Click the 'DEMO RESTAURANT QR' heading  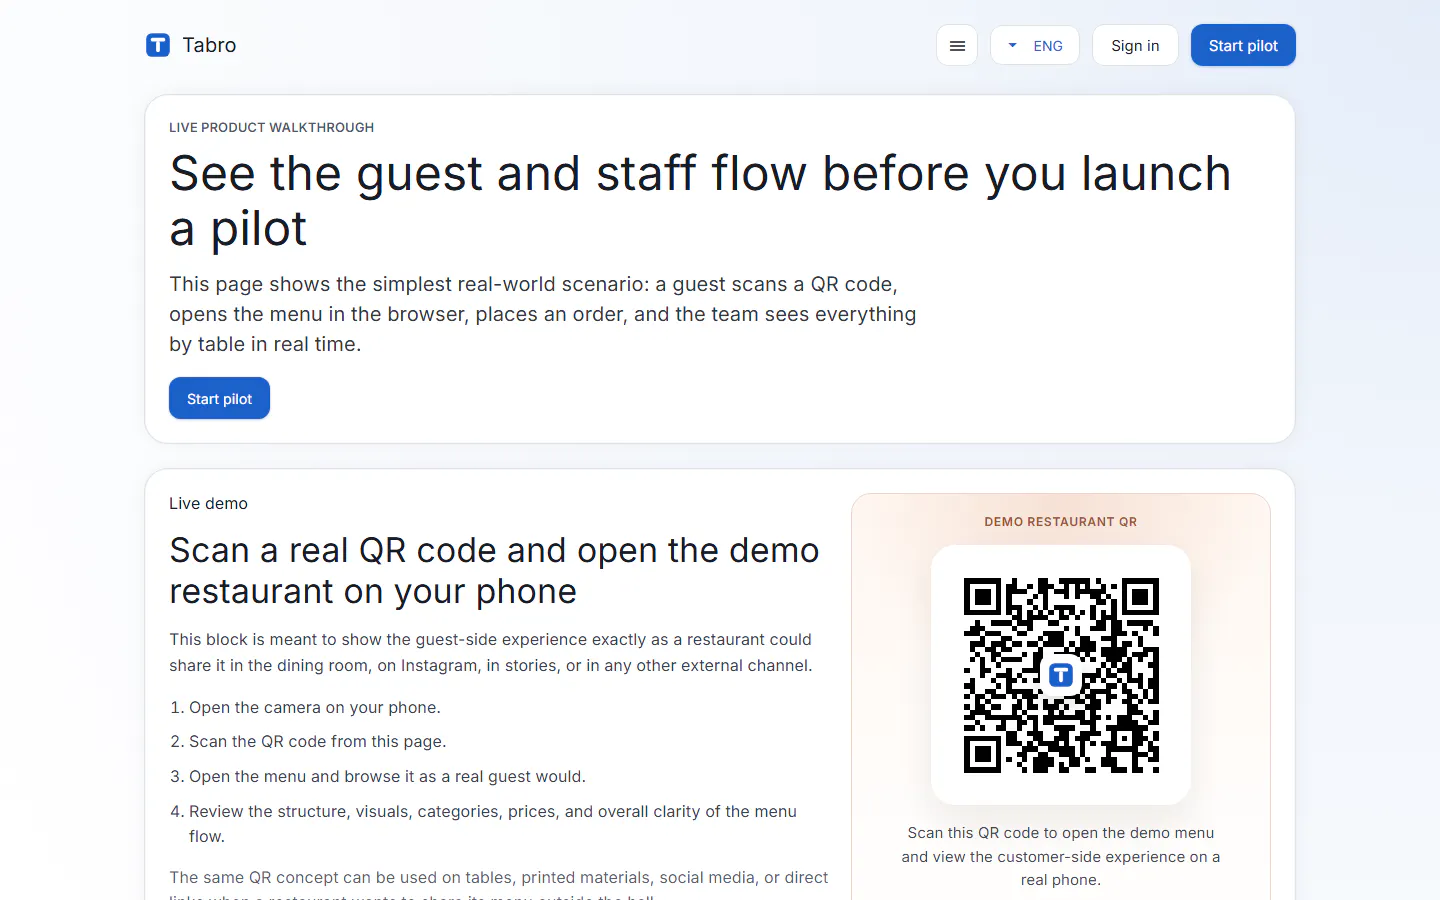point(1061,521)
